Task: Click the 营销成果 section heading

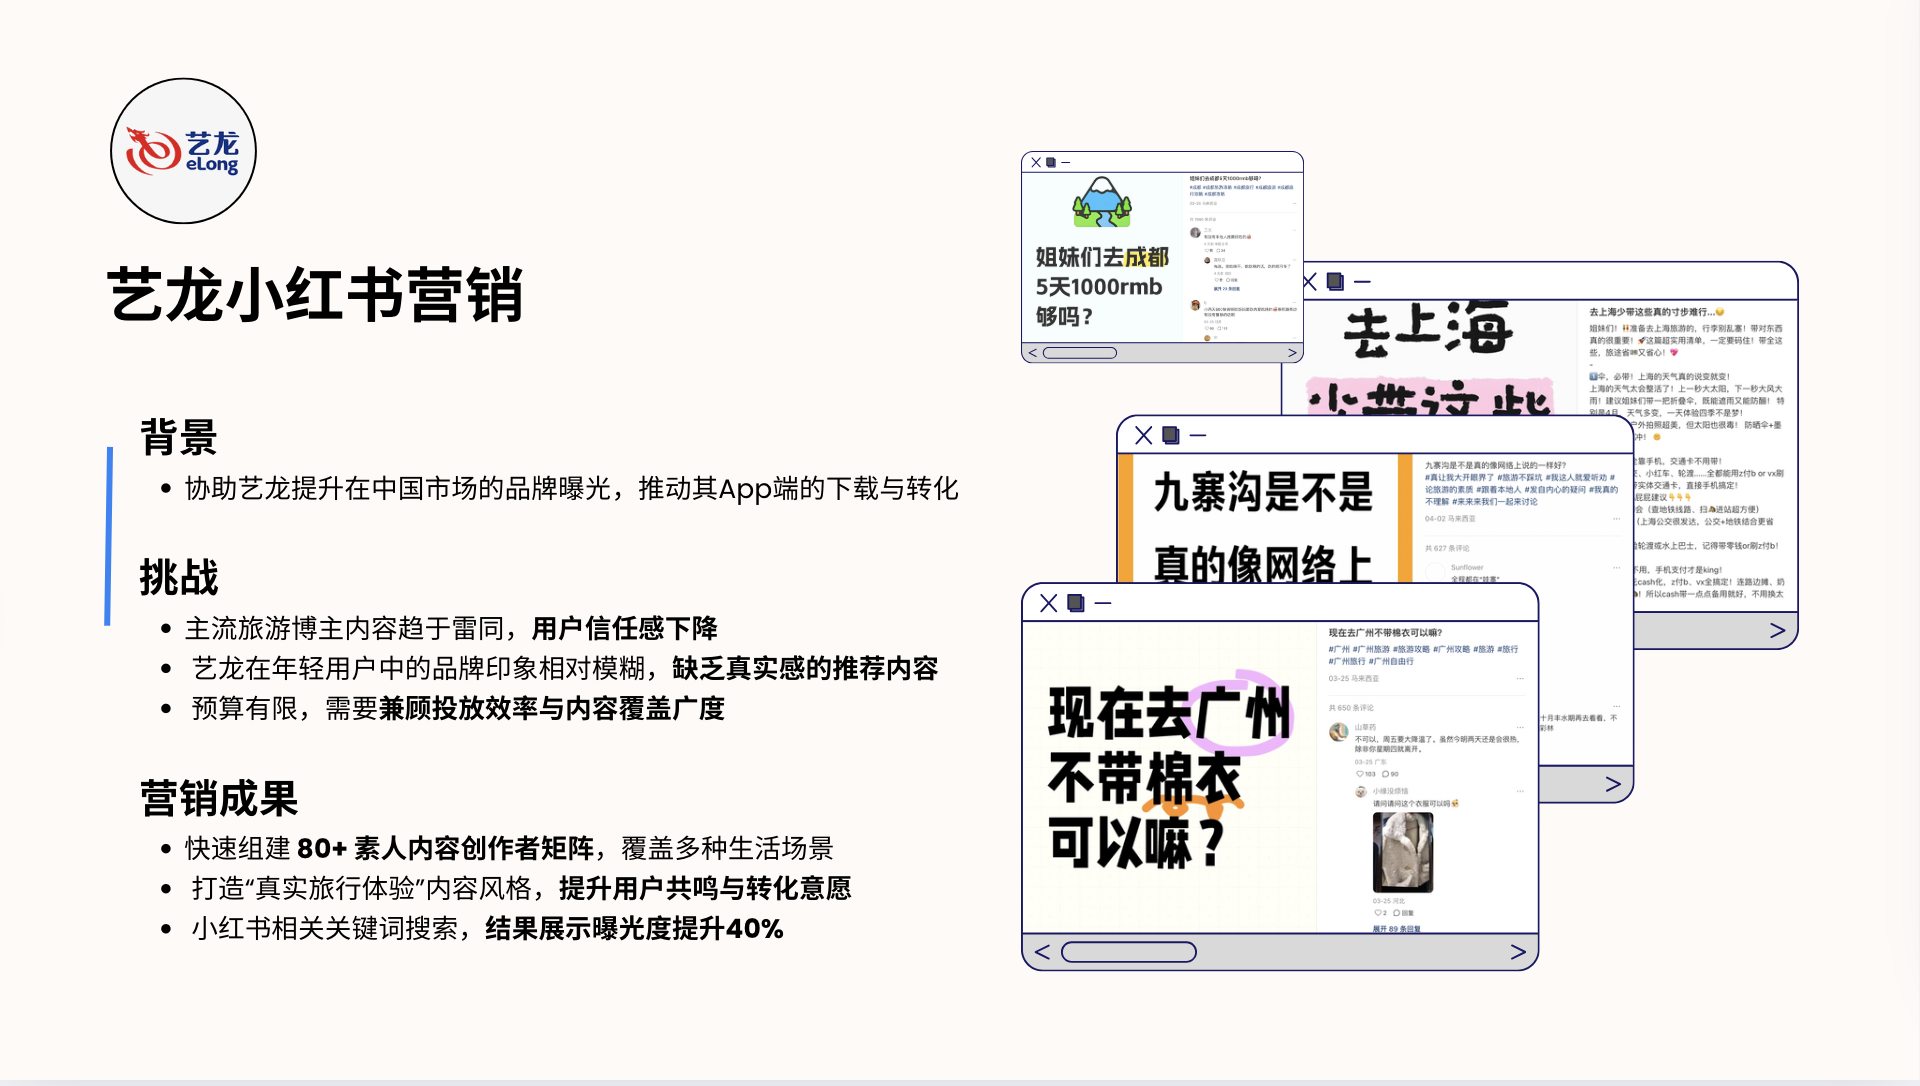Action: pyautogui.click(x=219, y=799)
